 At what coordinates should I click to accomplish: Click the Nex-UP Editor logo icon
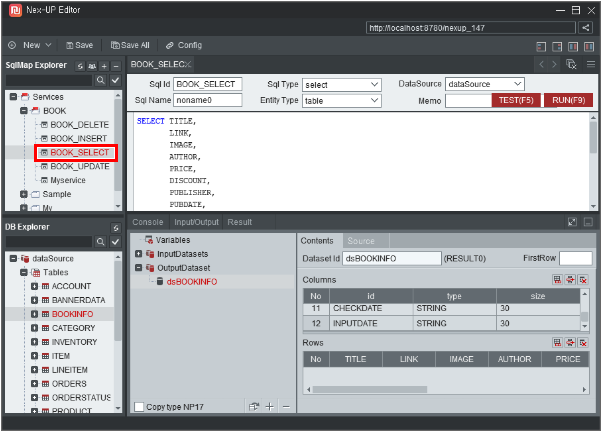pyautogui.click(x=15, y=10)
